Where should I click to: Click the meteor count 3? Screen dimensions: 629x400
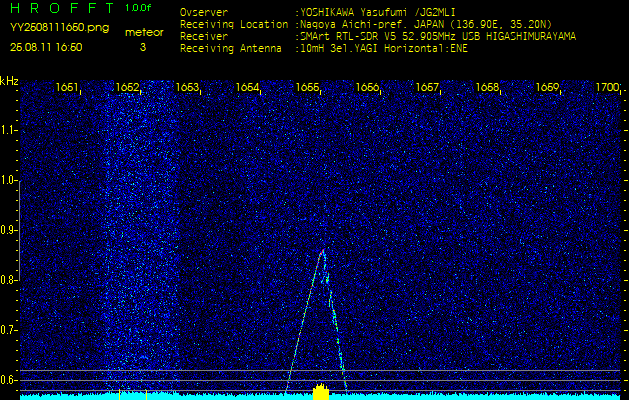click(x=143, y=47)
